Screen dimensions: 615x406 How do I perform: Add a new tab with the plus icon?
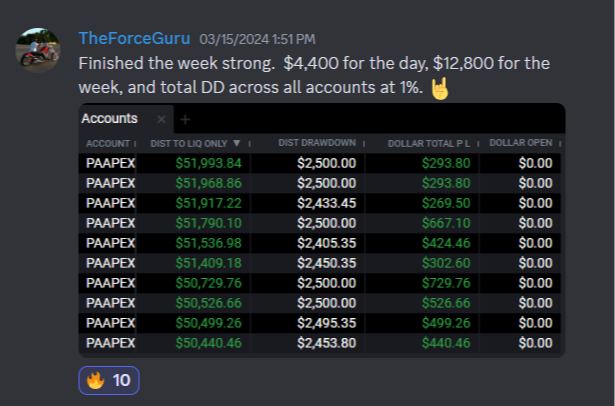185,119
